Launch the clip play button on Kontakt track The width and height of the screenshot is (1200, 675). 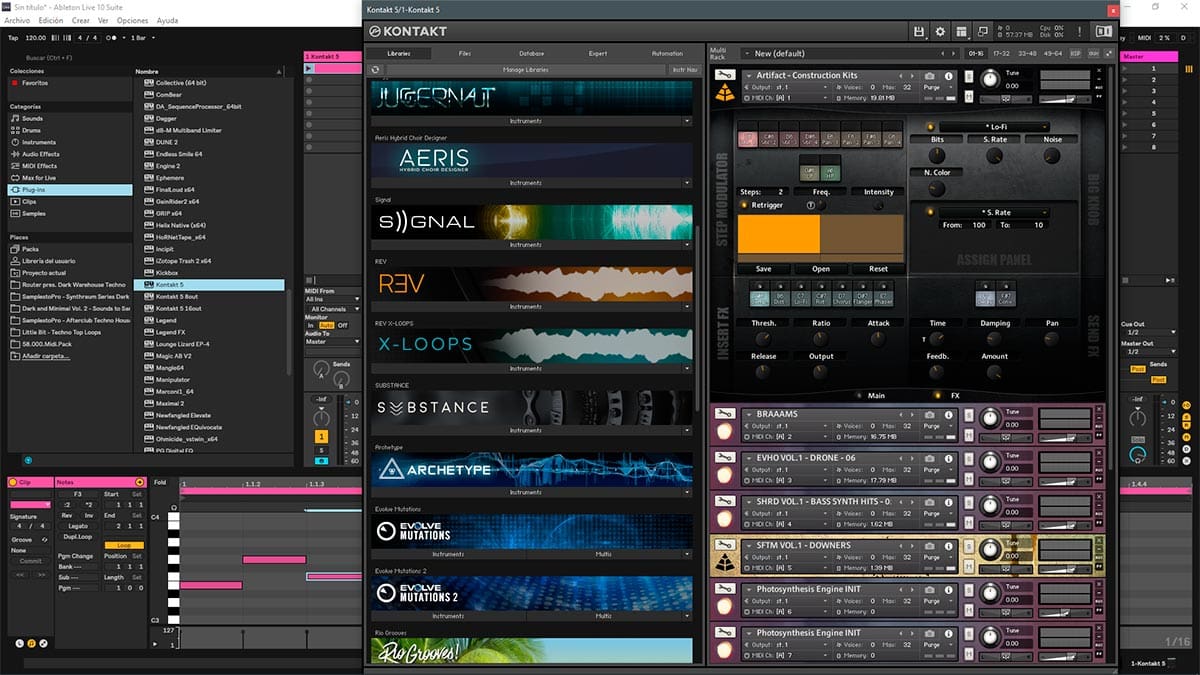309,69
